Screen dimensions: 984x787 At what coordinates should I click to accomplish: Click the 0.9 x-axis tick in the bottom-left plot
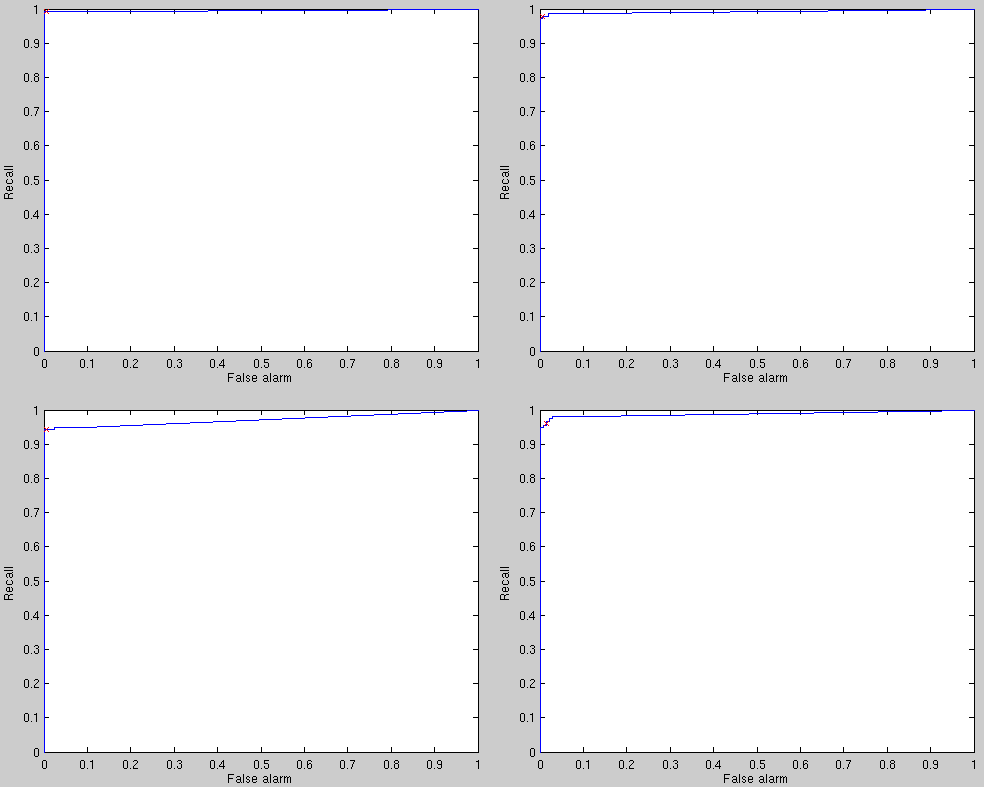click(x=434, y=764)
